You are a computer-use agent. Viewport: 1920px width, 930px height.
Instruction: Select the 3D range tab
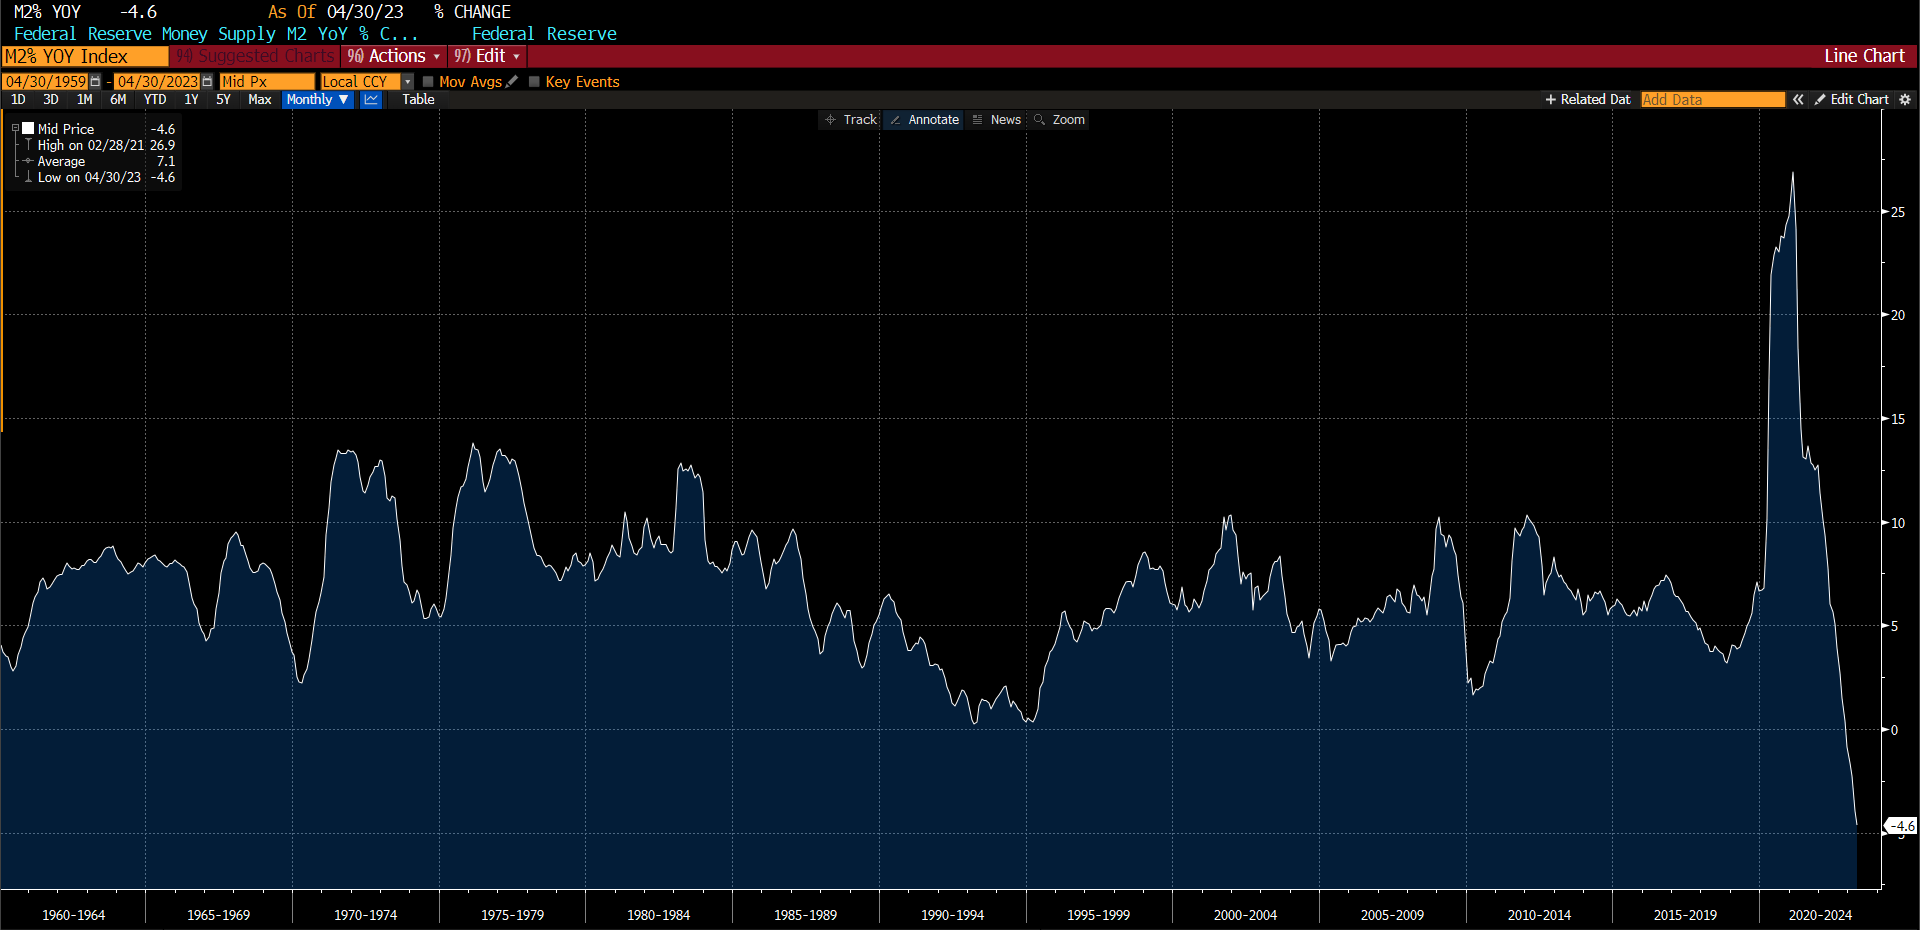pos(51,100)
